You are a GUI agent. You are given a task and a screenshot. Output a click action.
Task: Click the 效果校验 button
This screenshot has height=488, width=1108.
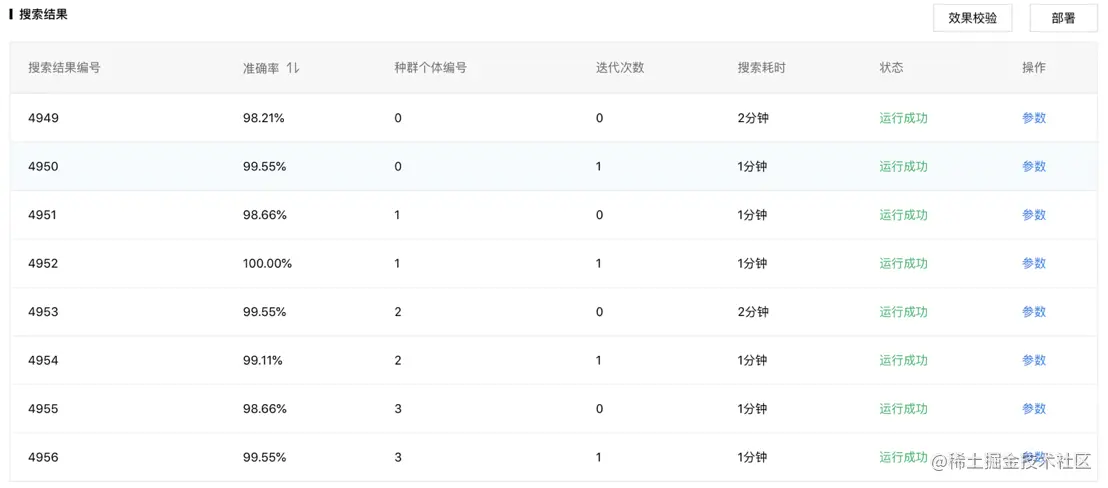972,18
